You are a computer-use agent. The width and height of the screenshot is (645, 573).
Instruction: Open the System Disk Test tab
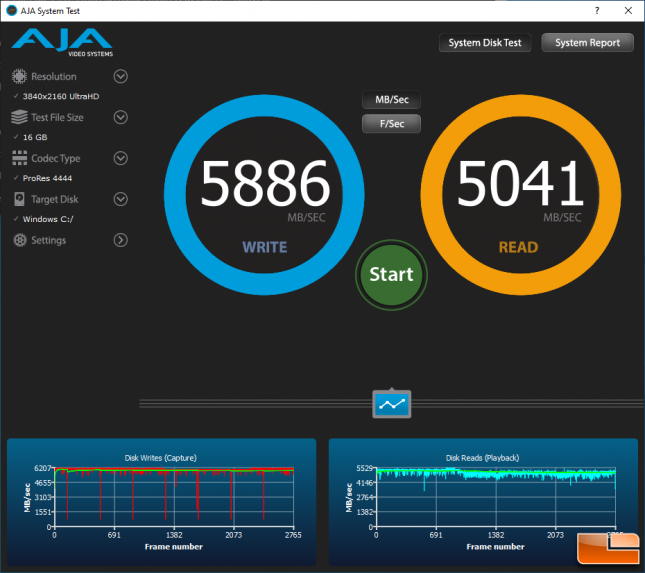(485, 43)
